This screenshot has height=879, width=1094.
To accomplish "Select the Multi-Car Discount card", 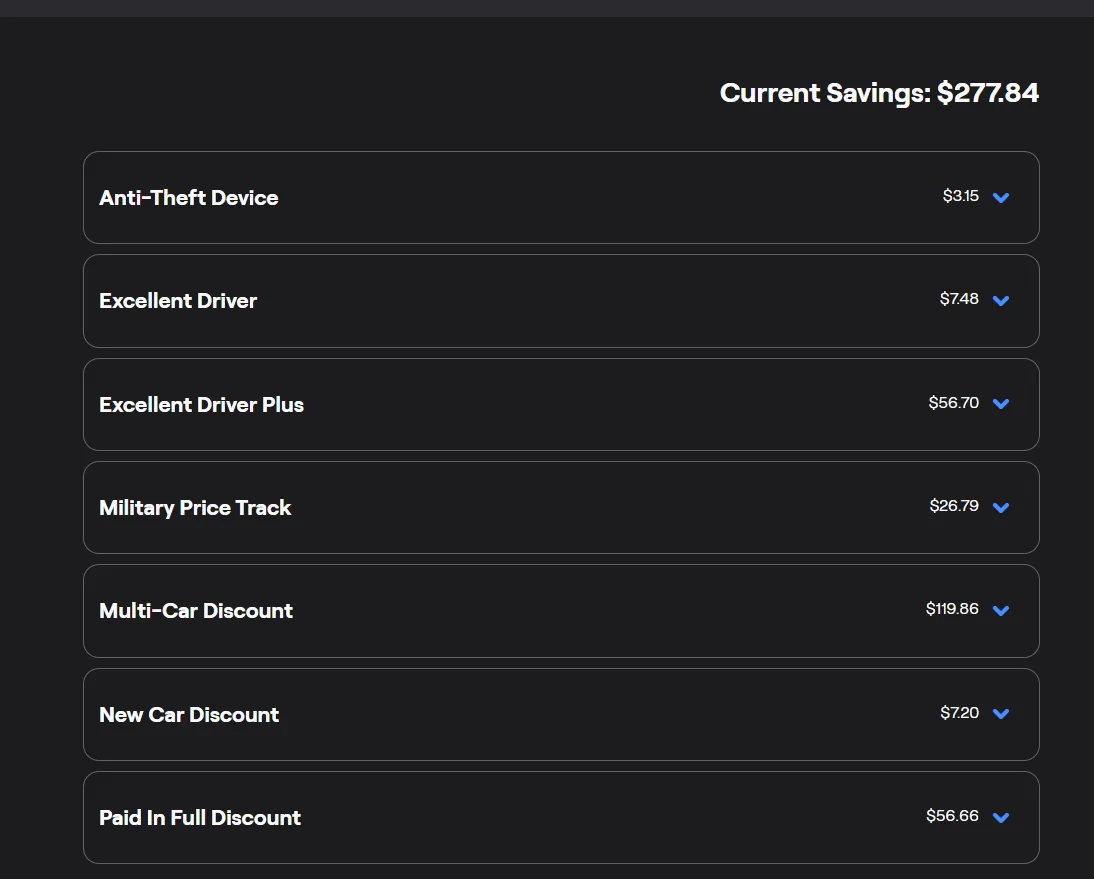I will coord(561,610).
